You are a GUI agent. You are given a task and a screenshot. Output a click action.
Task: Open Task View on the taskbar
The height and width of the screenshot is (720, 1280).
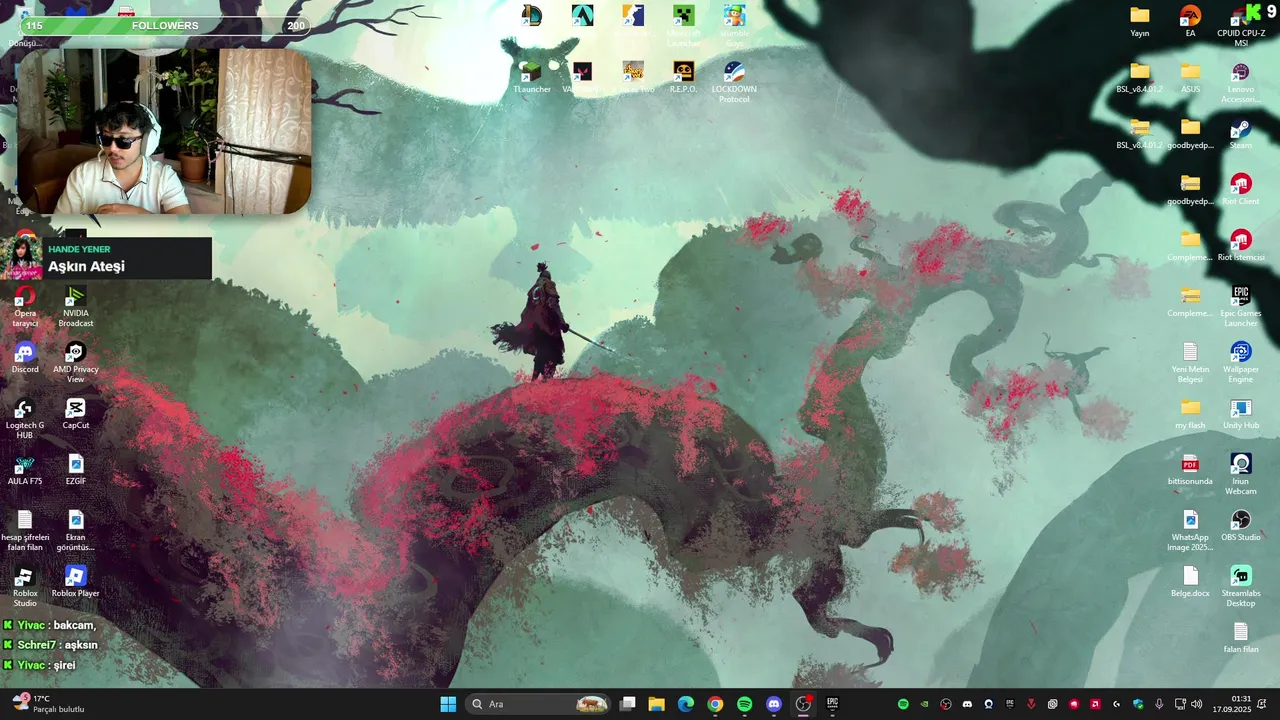627,704
